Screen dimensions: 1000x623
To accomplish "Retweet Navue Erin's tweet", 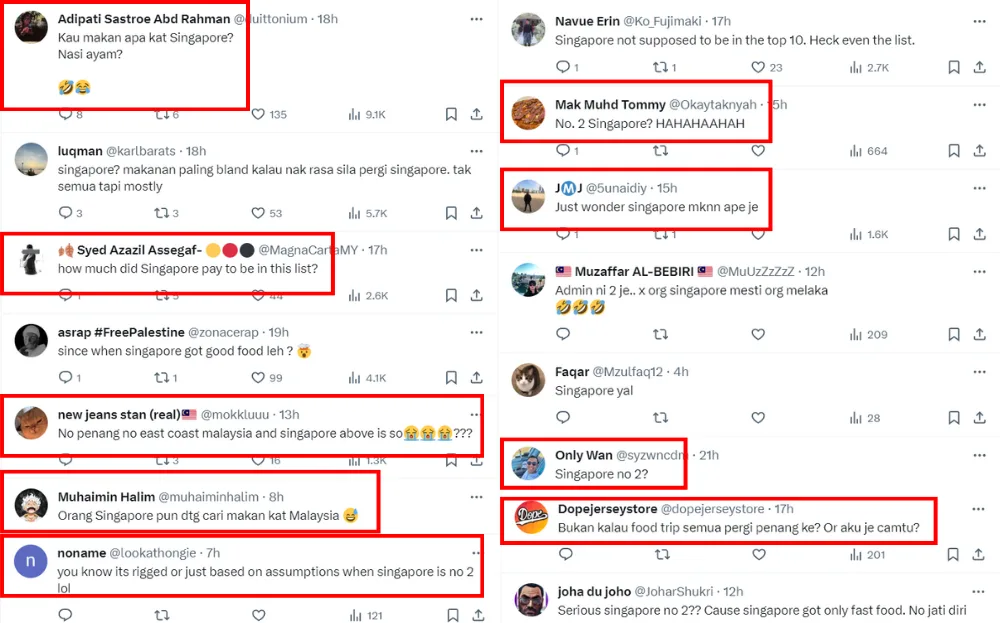I will pos(660,67).
